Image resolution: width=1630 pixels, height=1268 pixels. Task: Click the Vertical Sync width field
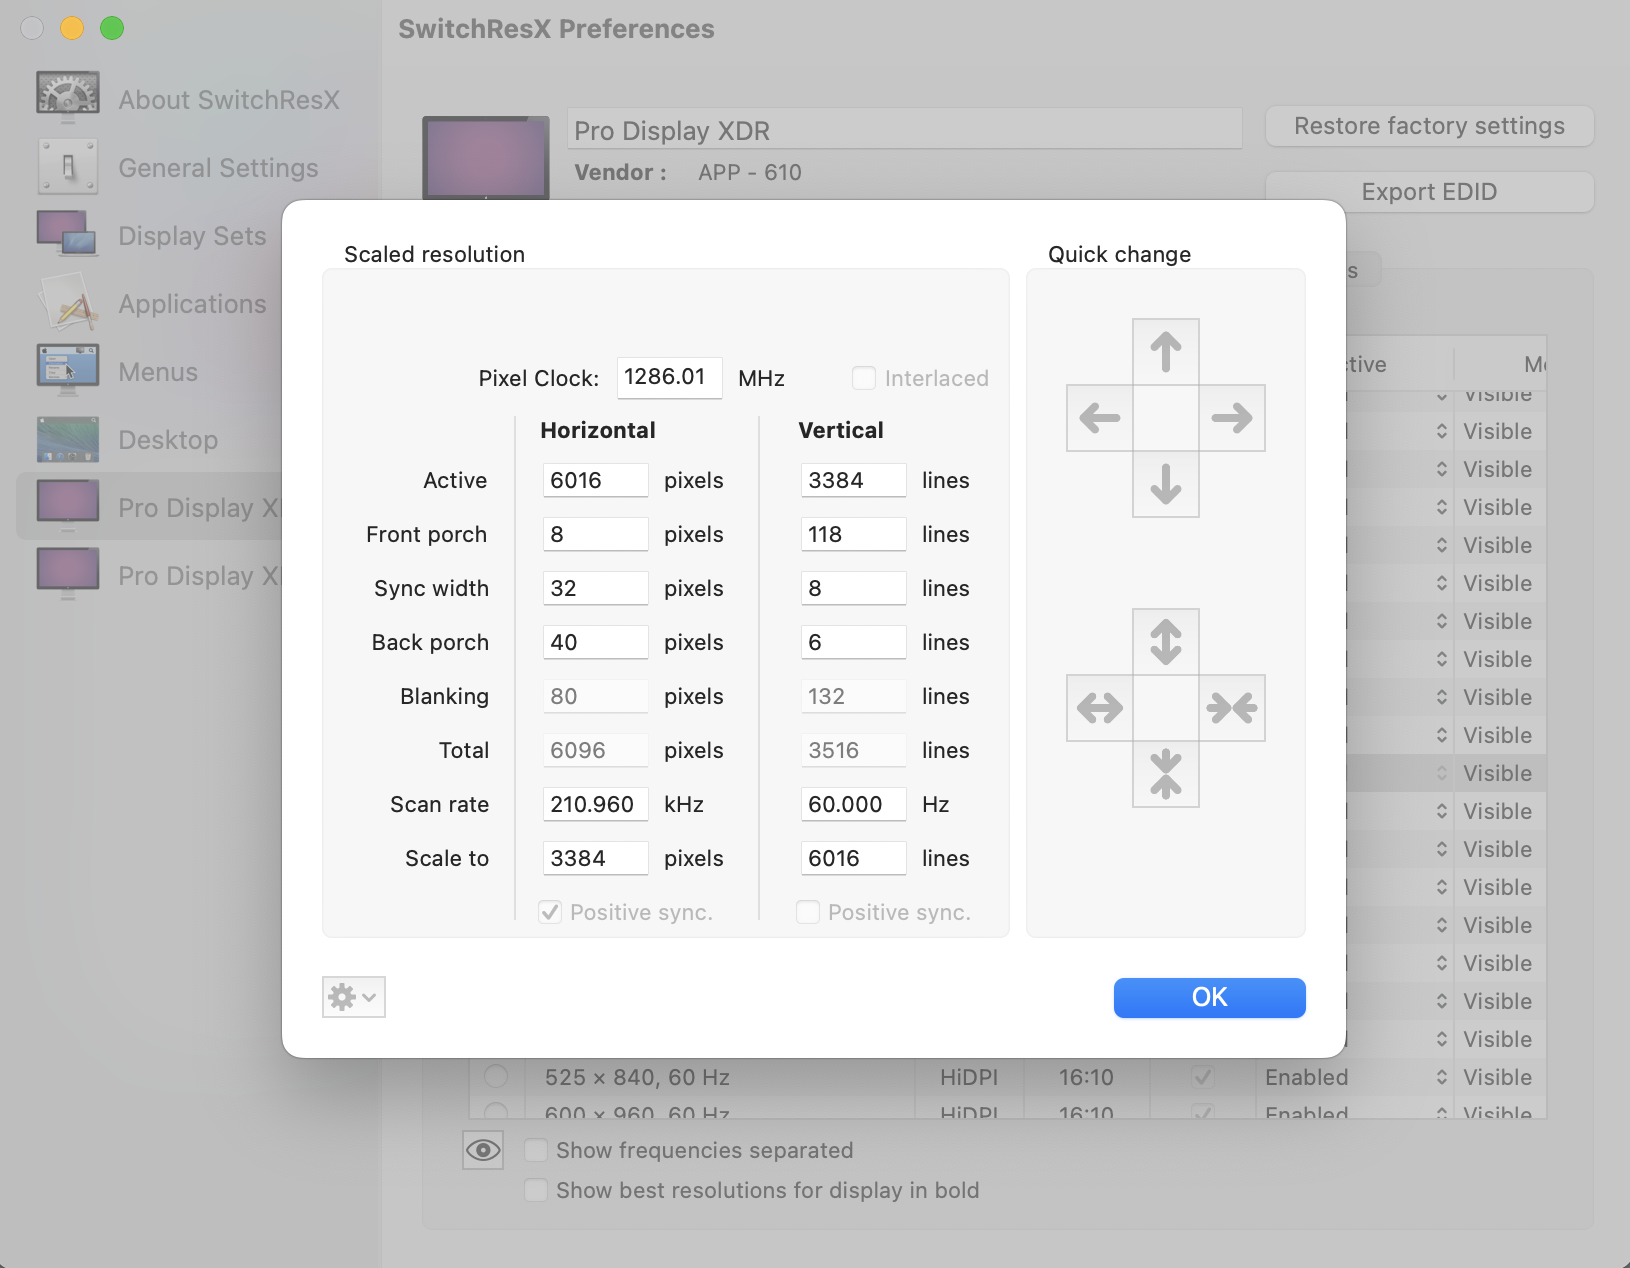tap(854, 588)
